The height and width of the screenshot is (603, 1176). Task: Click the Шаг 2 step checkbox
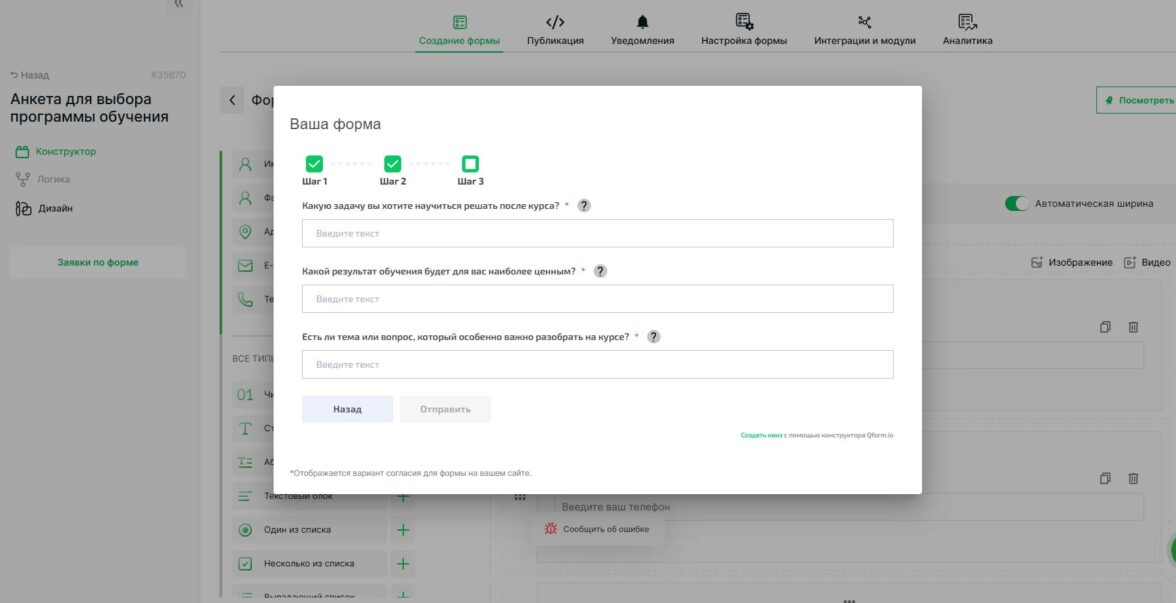click(392, 164)
